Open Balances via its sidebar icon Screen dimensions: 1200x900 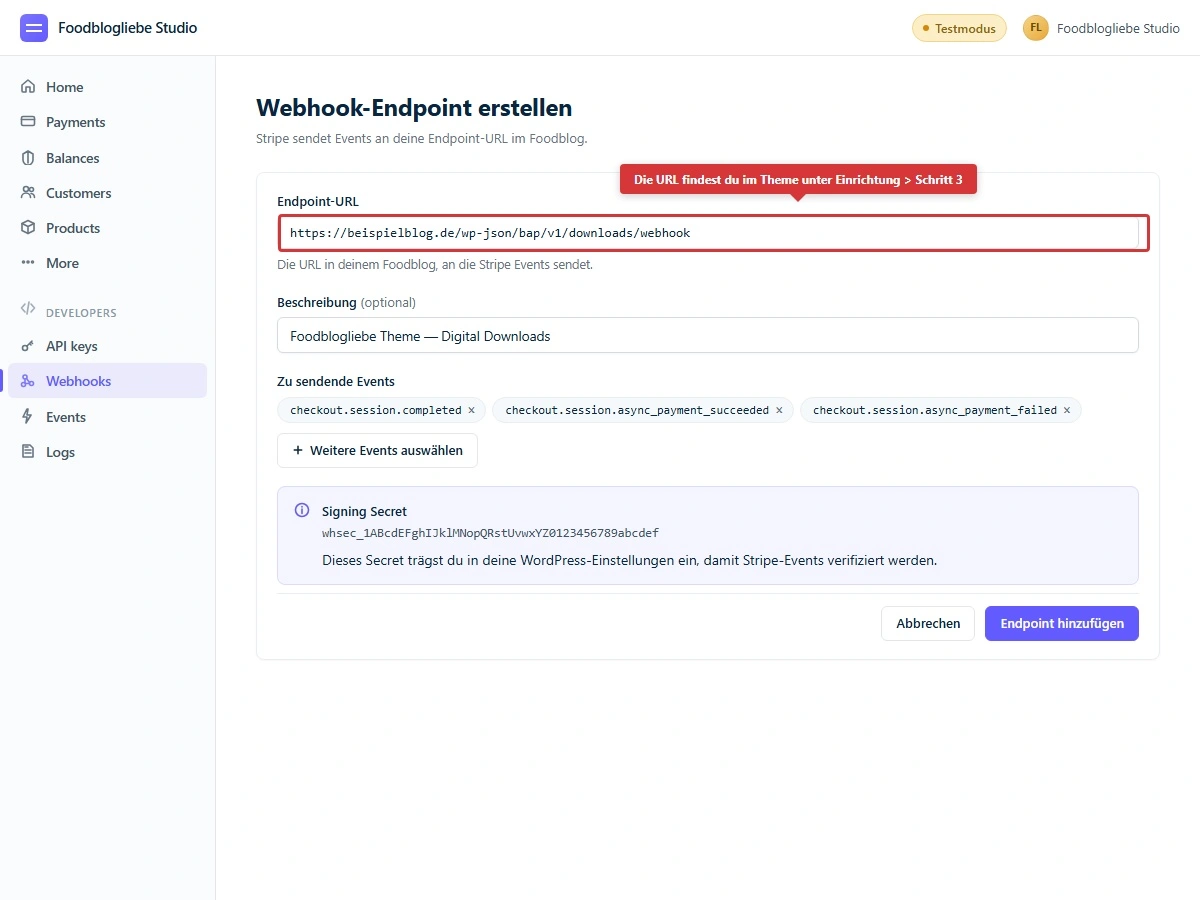27,157
